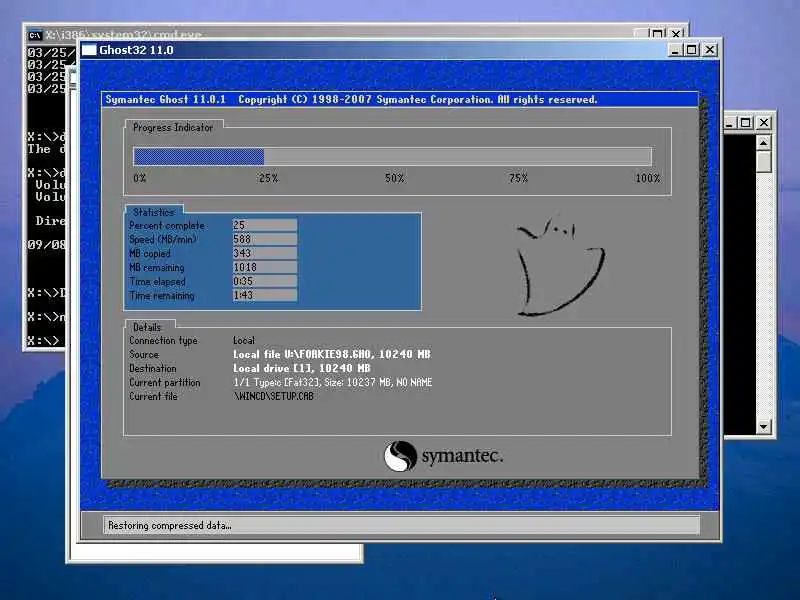The height and width of the screenshot is (600, 800).
Task: Click the MB remaining value 1018
Action: 265,267
